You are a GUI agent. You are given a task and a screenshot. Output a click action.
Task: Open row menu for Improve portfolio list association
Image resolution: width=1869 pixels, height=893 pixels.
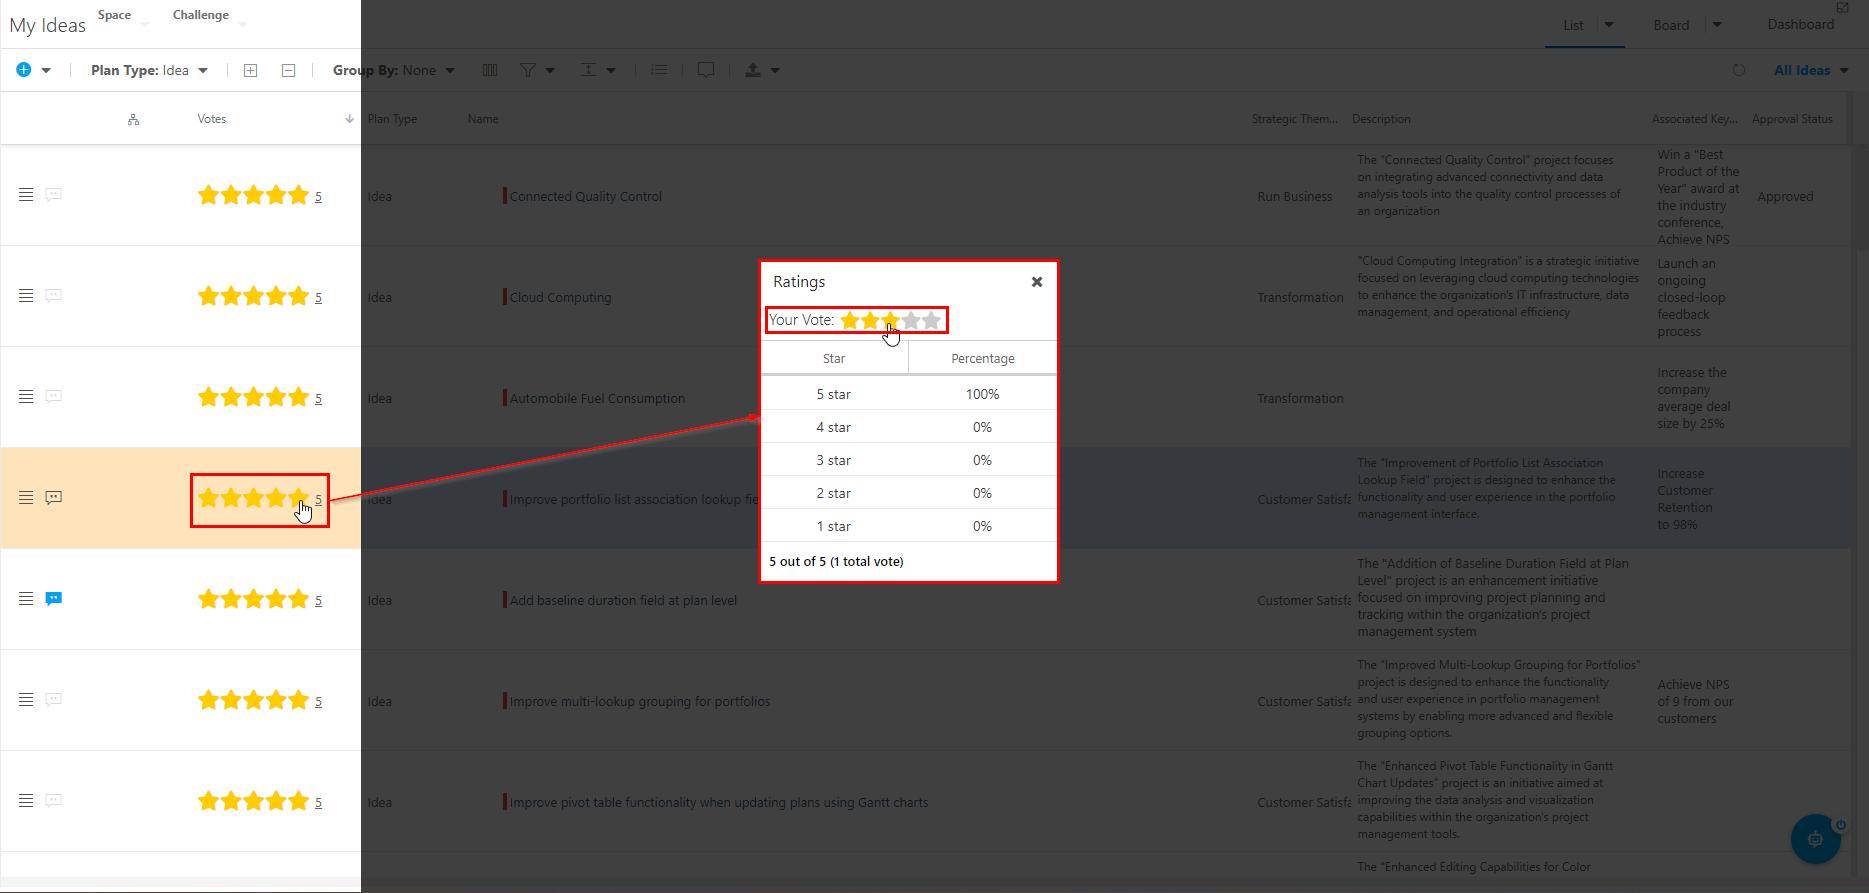tap(26, 498)
